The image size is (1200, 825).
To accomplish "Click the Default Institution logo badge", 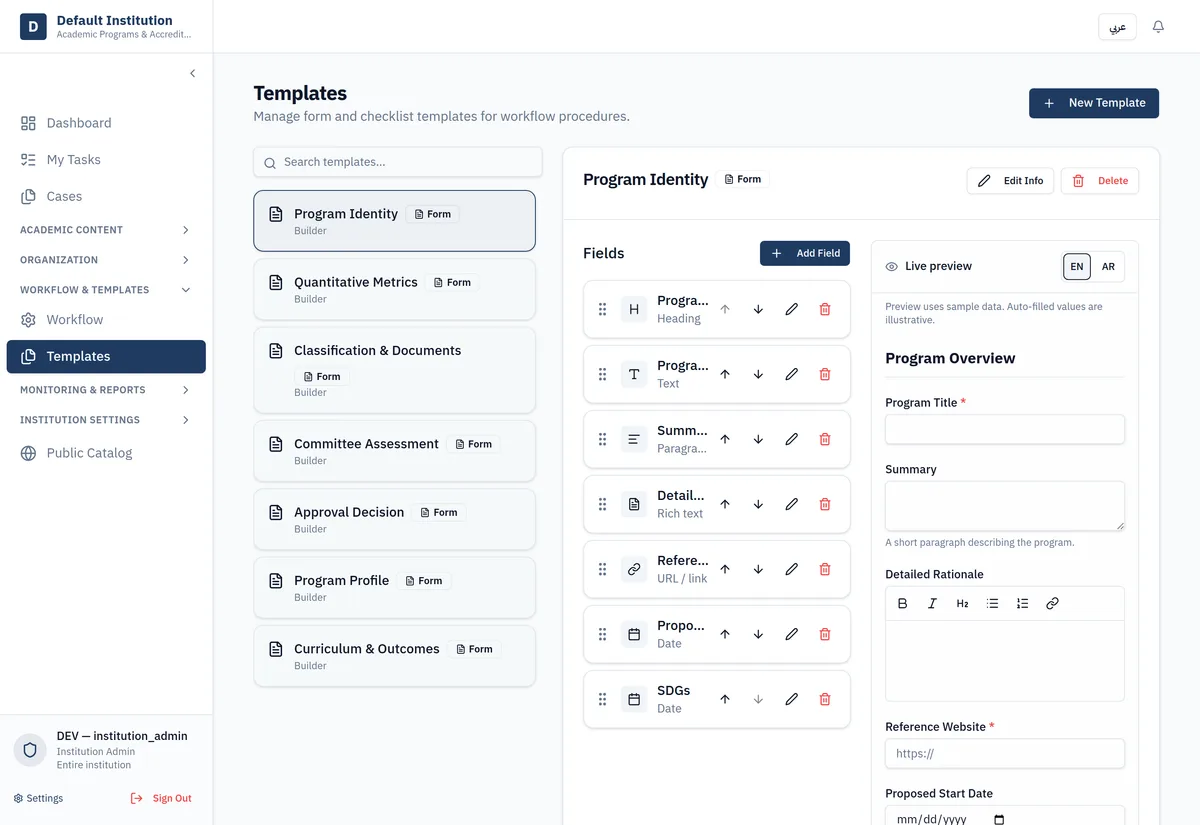I will [x=33, y=27].
